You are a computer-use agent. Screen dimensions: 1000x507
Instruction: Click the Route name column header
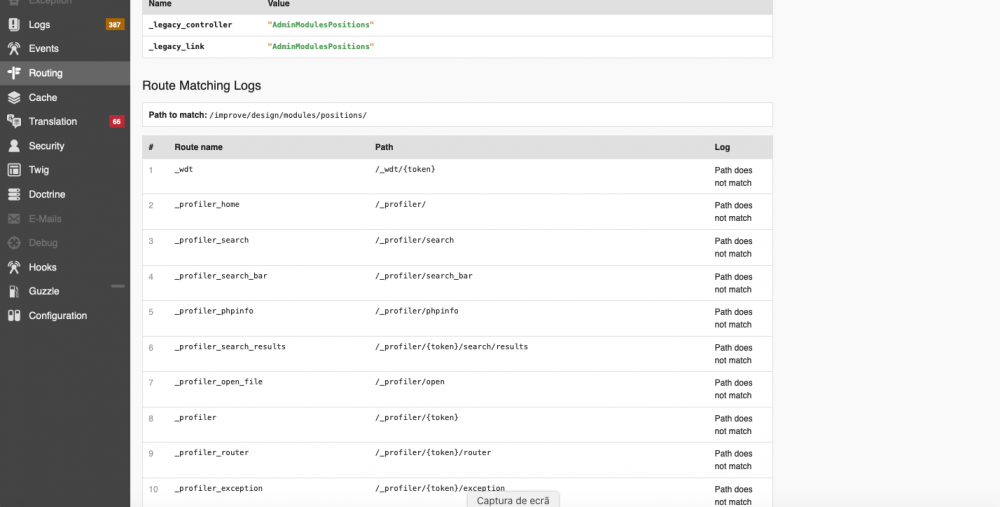tap(198, 147)
